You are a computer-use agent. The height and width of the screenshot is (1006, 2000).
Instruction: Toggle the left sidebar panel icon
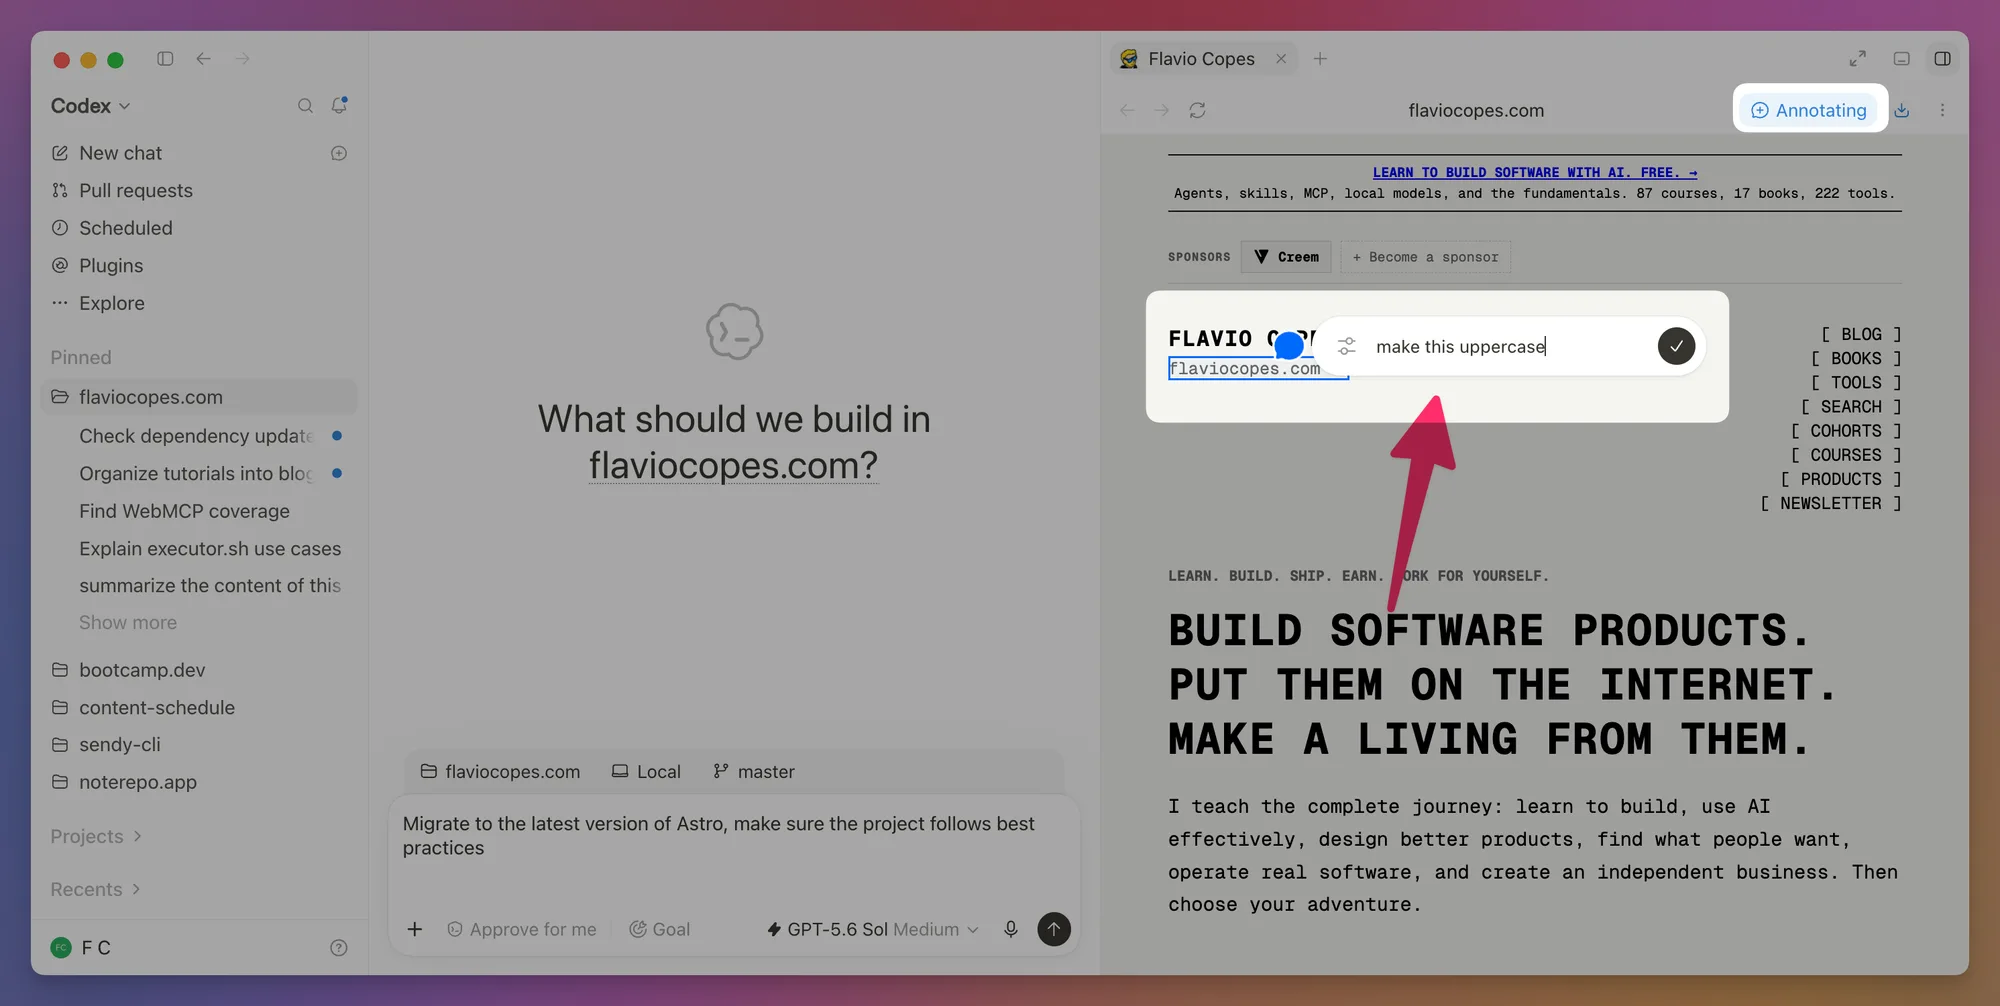click(165, 59)
